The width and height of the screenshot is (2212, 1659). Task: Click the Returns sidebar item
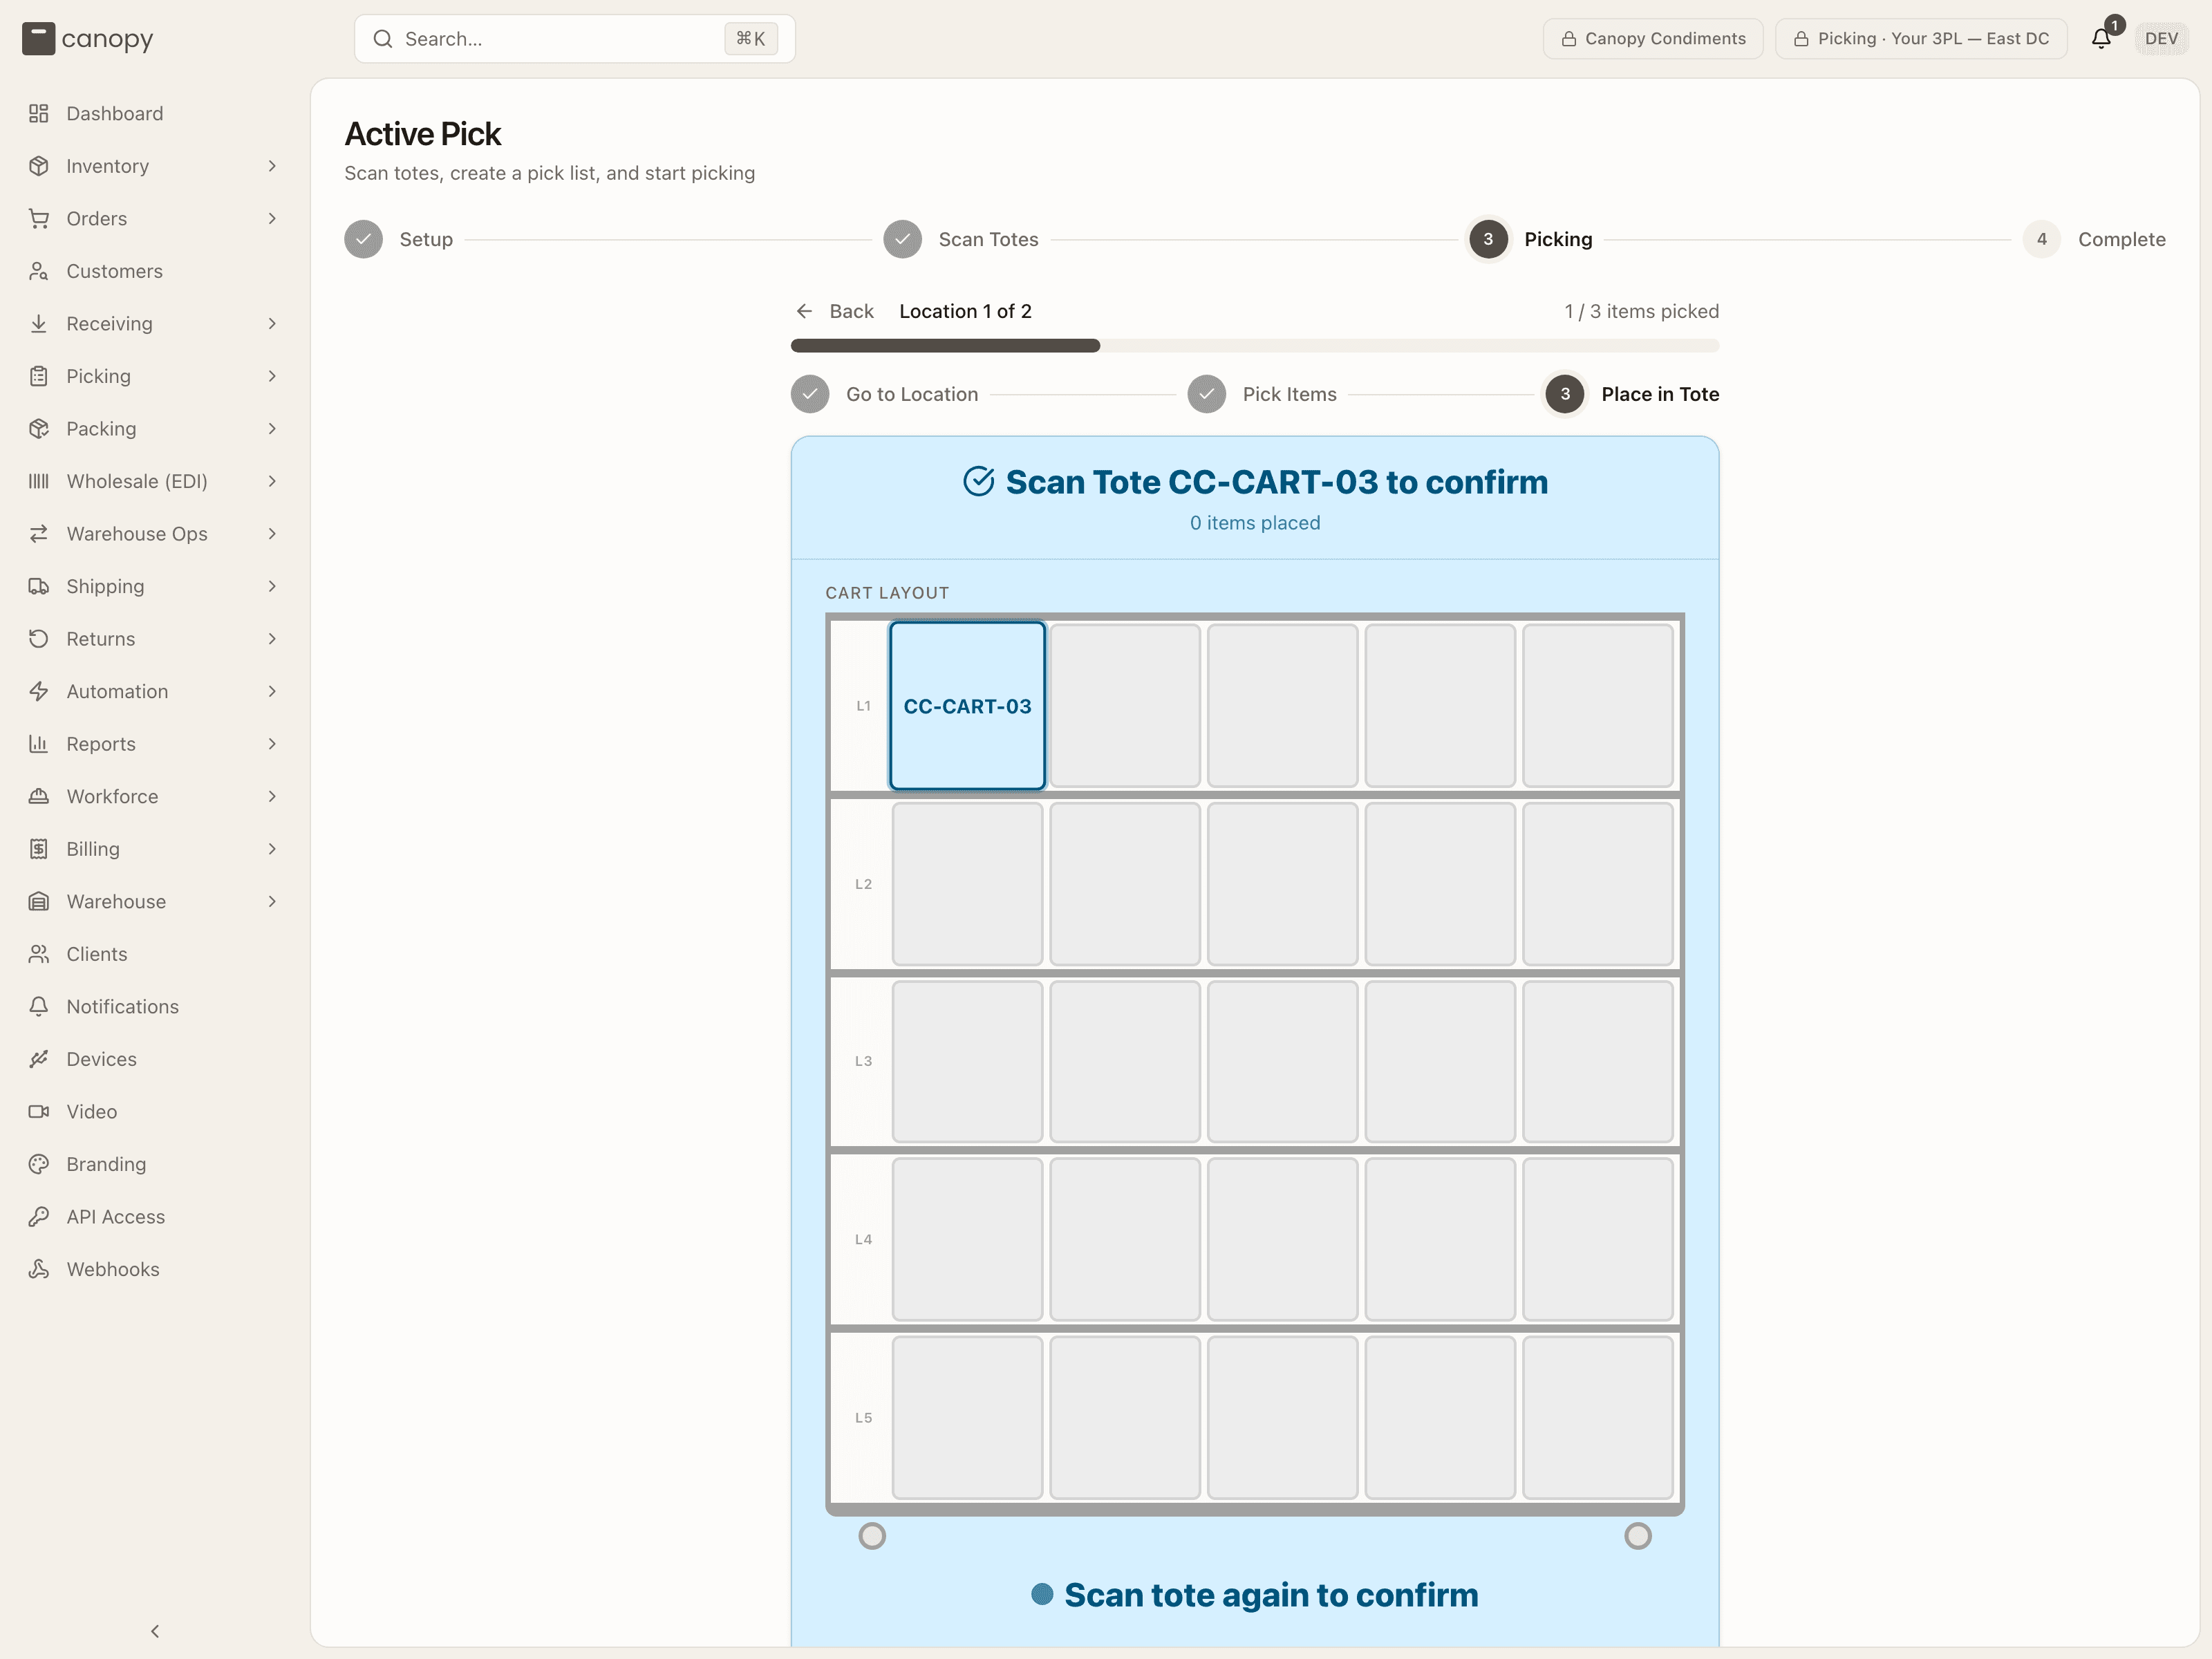click(155, 639)
